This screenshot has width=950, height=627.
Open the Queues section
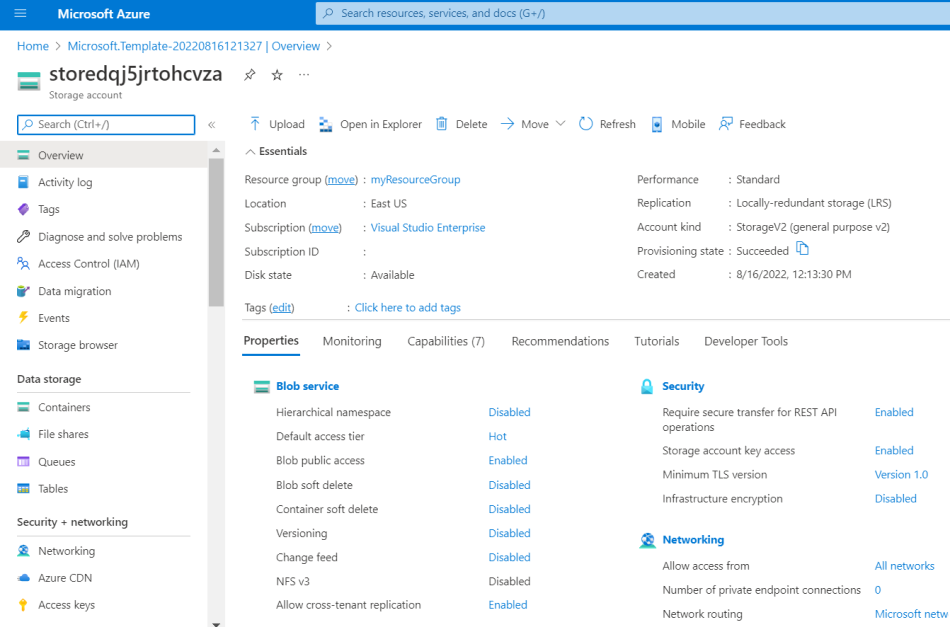[x=58, y=460]
